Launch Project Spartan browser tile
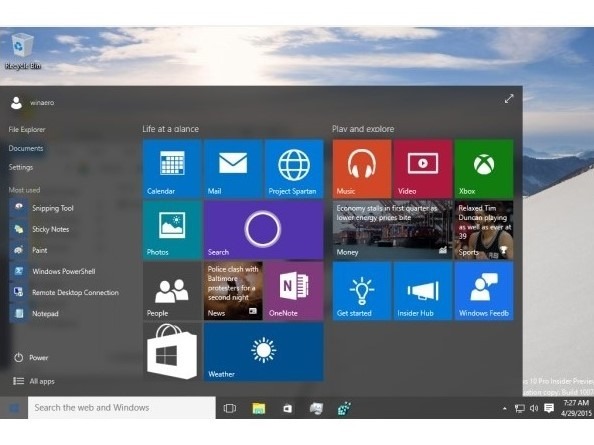 (294, 169)
